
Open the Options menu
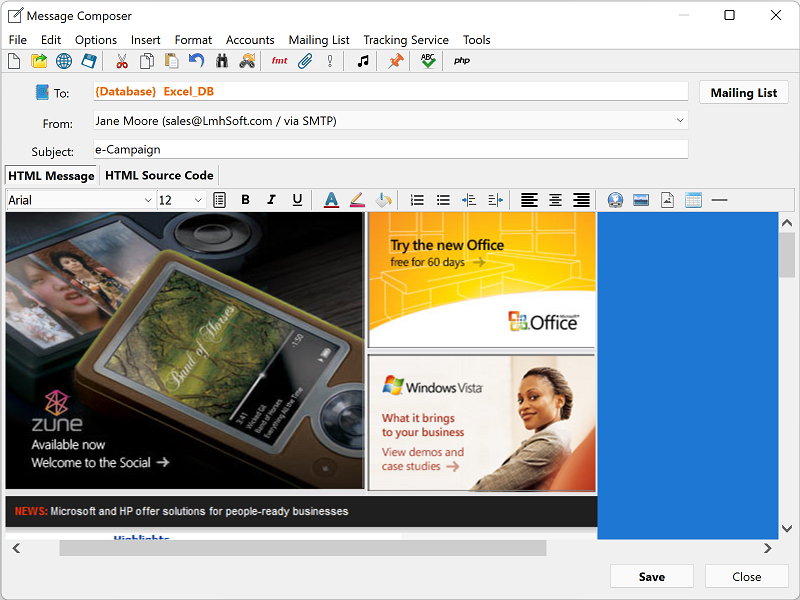[96, 40]
